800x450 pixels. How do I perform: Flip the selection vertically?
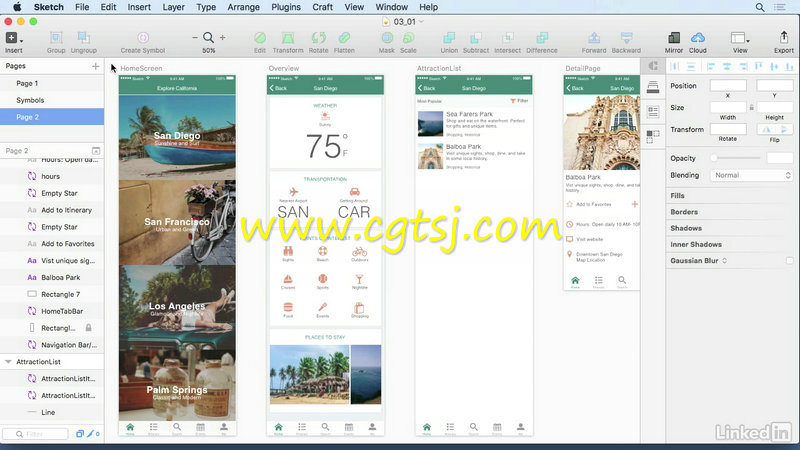click(784, 130)
